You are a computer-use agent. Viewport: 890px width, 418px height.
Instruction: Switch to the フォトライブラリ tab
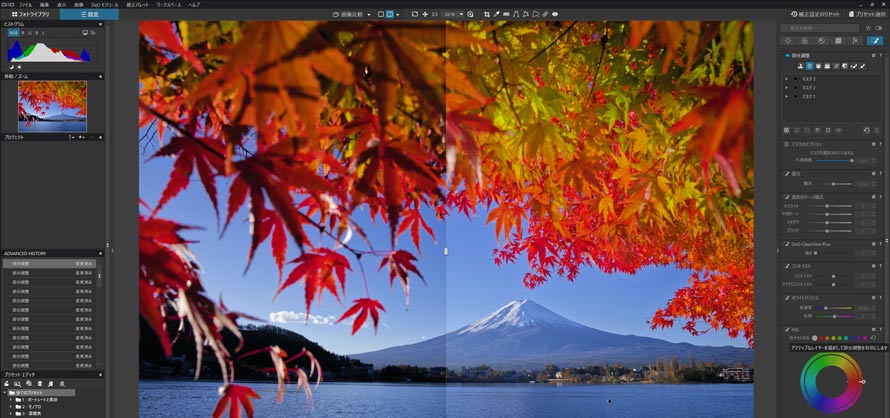click(30, 14)
